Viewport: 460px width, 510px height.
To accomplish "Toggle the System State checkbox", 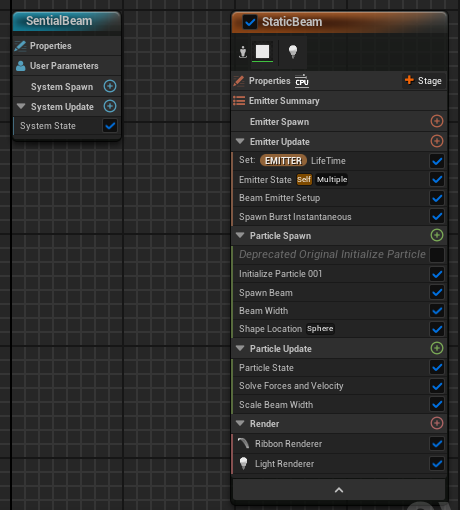I will pos(110,126).
